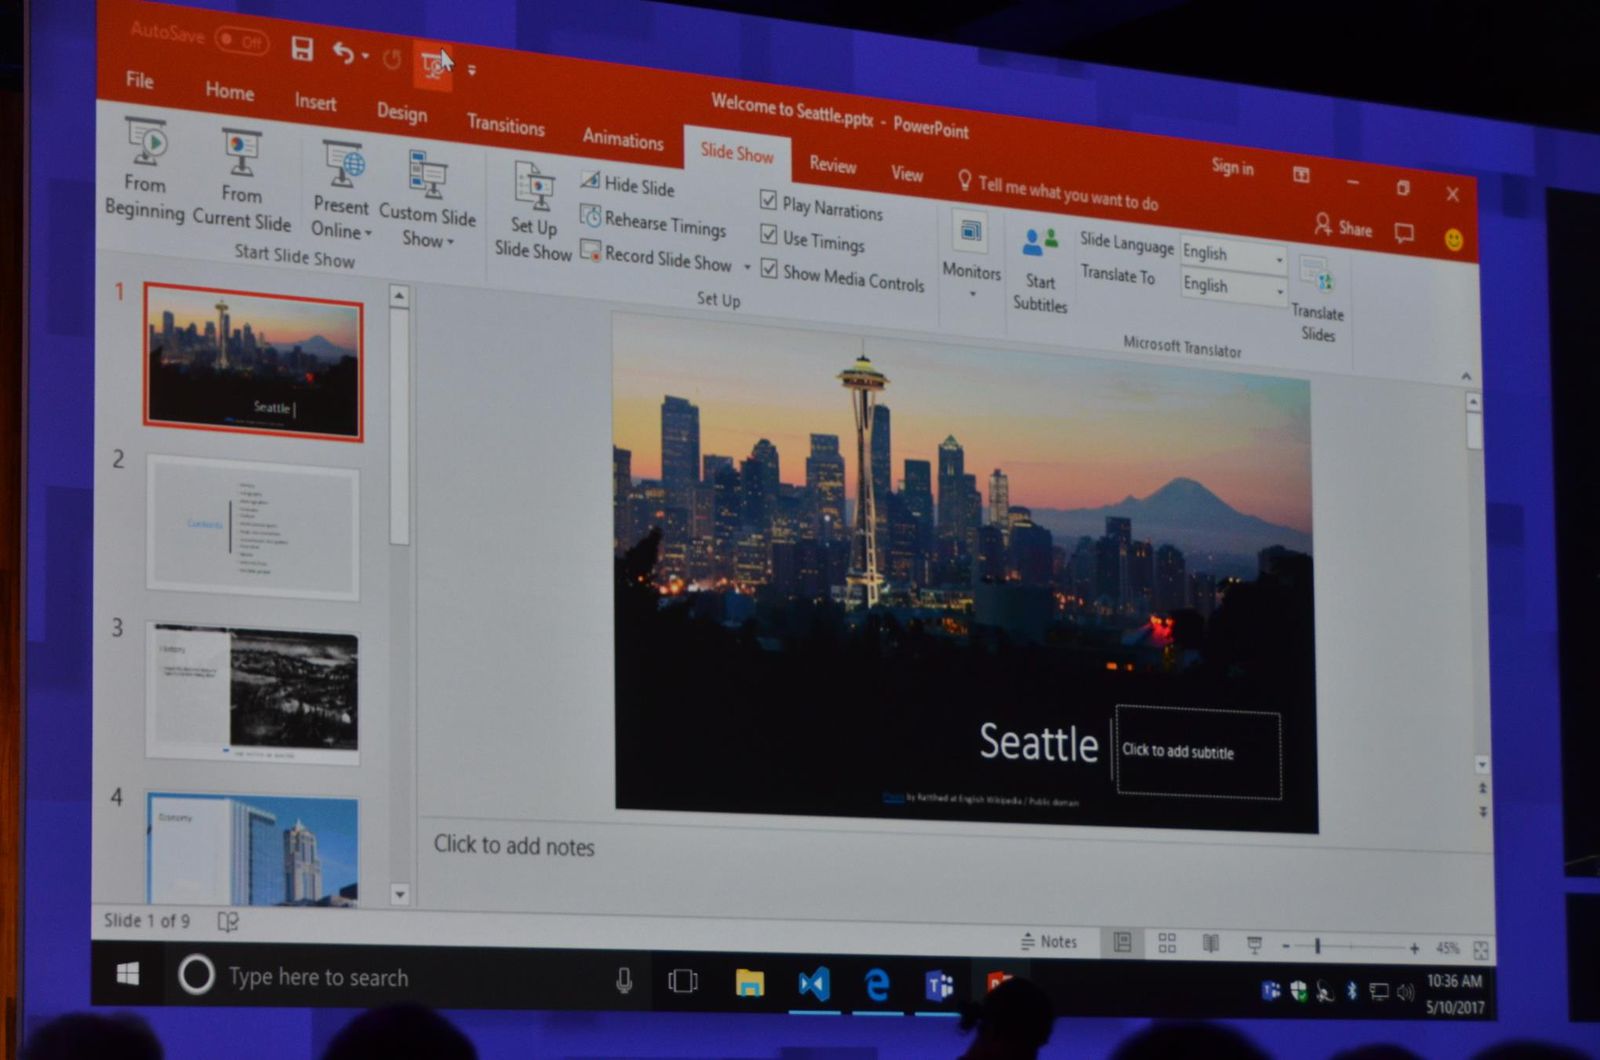Click Record Slide Show
Screen dimensions: 1600x1060
point(657,257)
